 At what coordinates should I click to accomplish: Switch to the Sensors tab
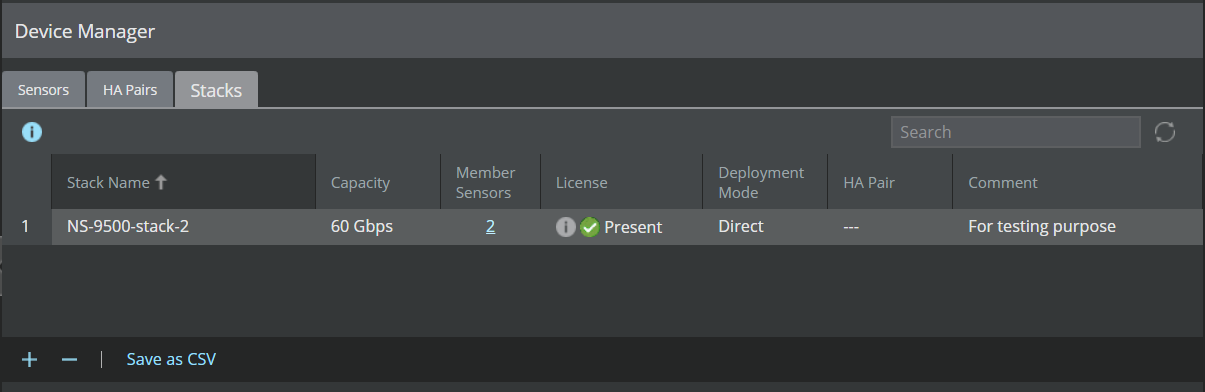point(43,89)
